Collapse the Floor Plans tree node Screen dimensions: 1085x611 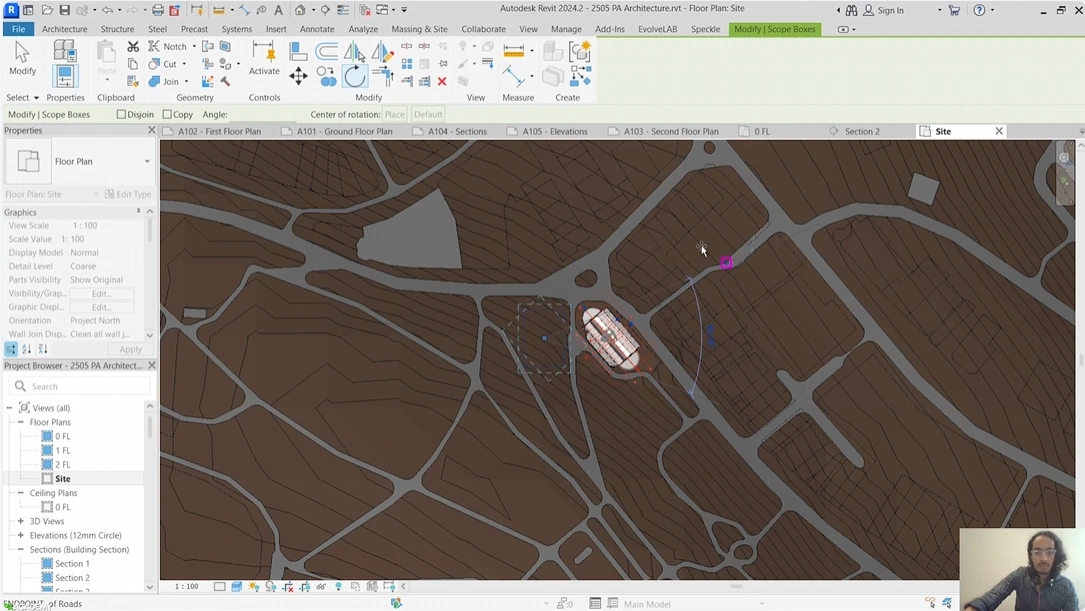21,422
